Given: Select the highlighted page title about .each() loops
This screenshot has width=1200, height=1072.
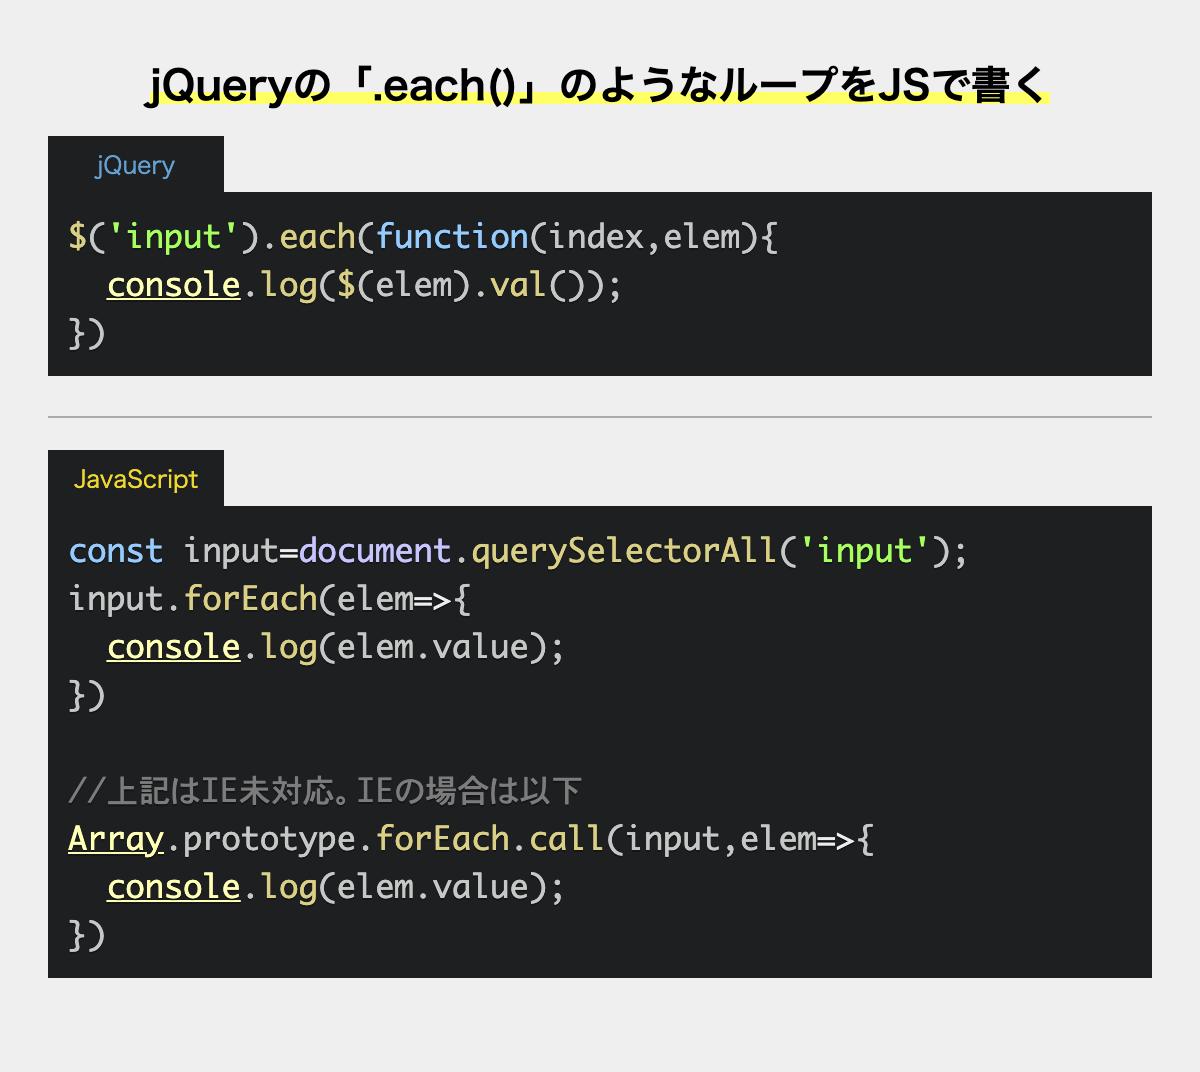Looking at the screenshot, I should 598,86.
